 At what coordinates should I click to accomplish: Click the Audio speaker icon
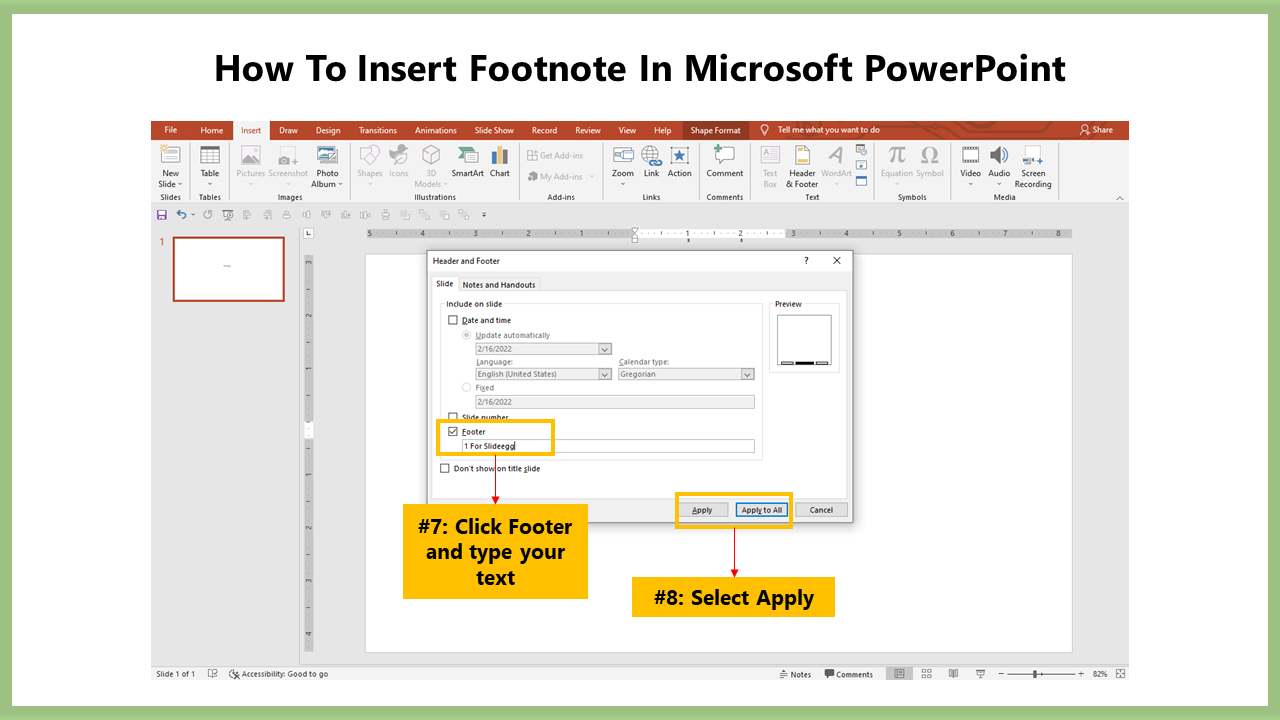[999, 155]
